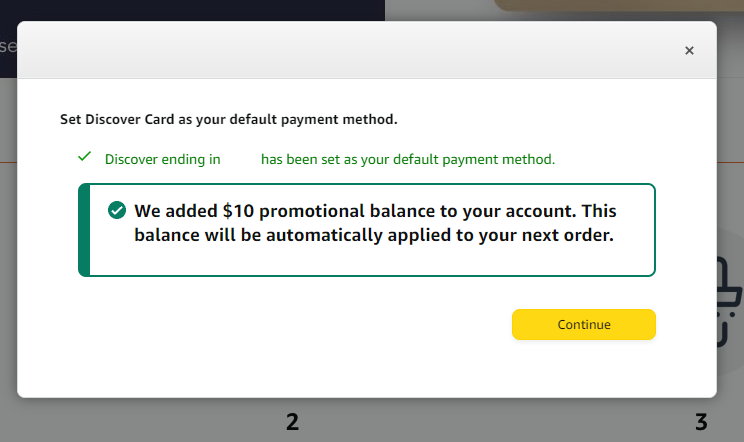Select step number 3 below the dialog
Screen dimensions: 744x442
tap(701, 422)
